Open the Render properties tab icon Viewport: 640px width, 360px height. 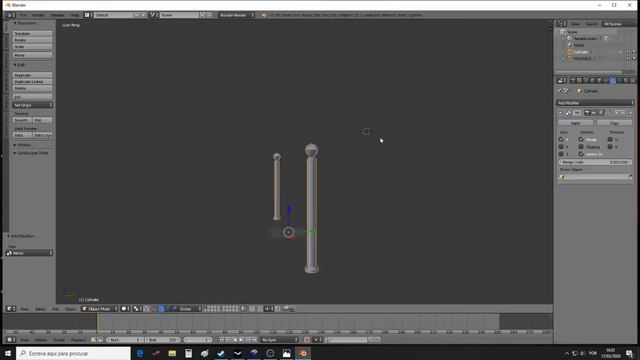coord(573,80)
